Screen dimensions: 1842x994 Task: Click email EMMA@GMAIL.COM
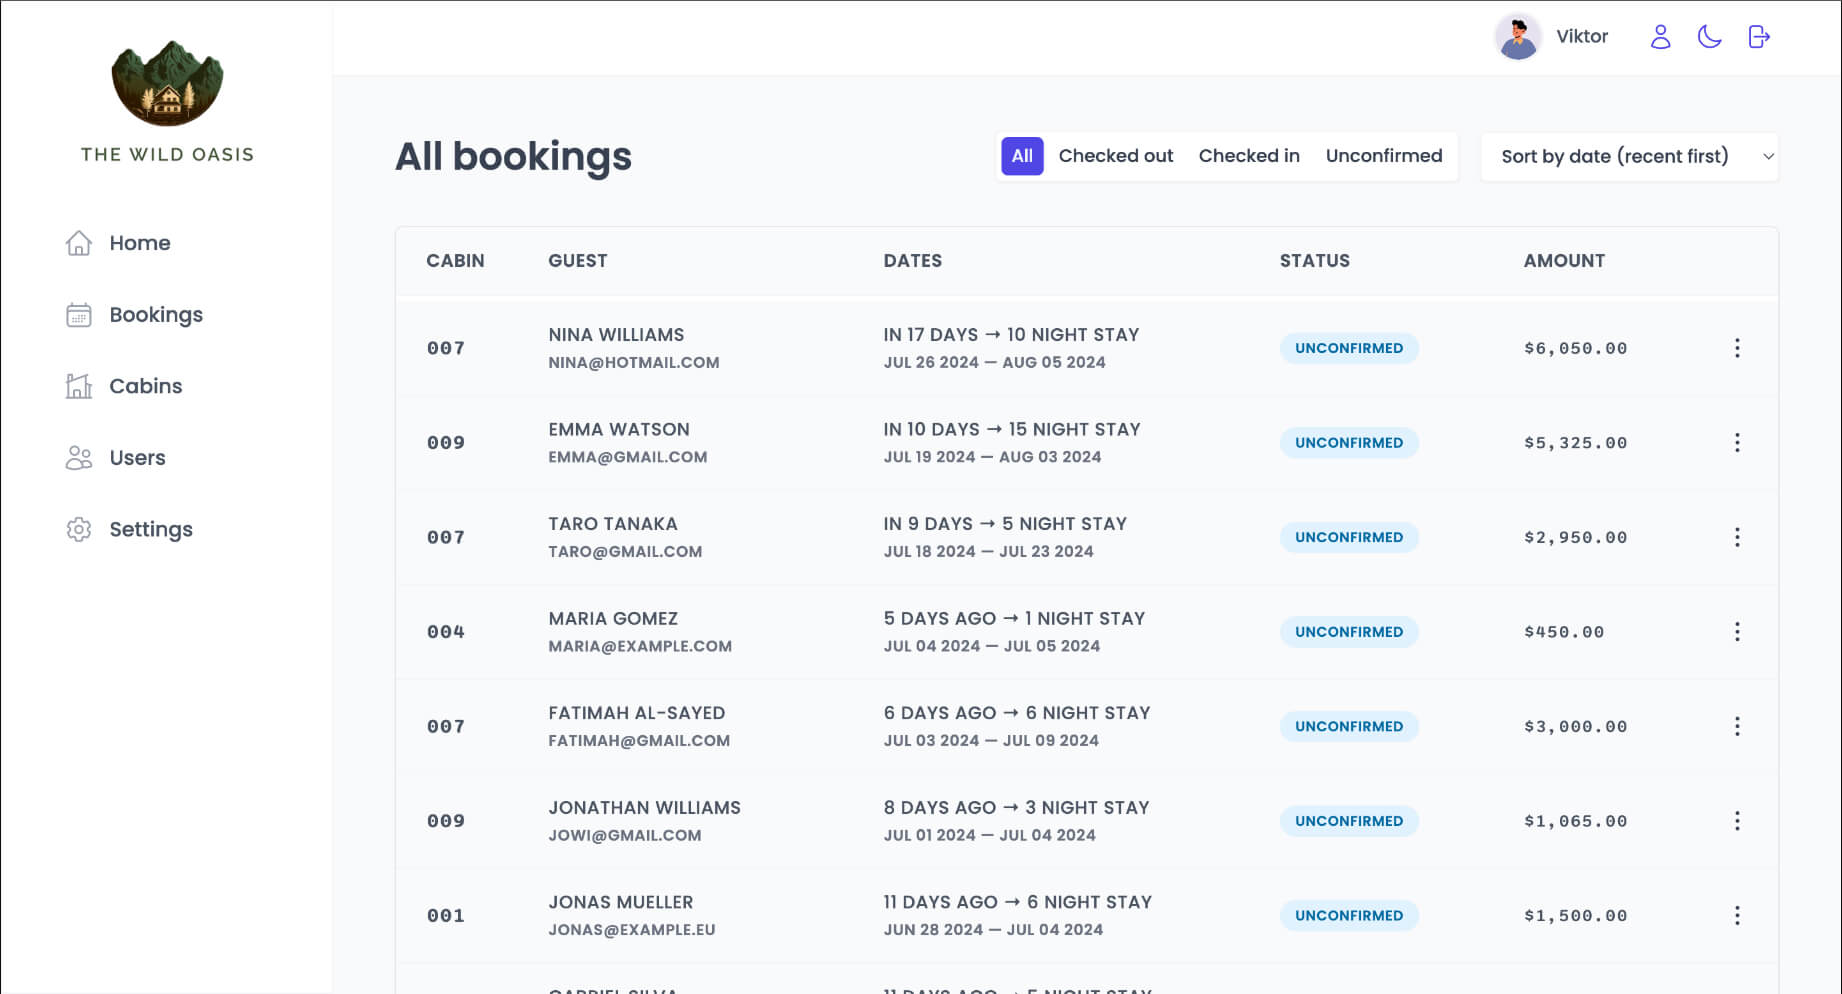click(x=628, y=457)
